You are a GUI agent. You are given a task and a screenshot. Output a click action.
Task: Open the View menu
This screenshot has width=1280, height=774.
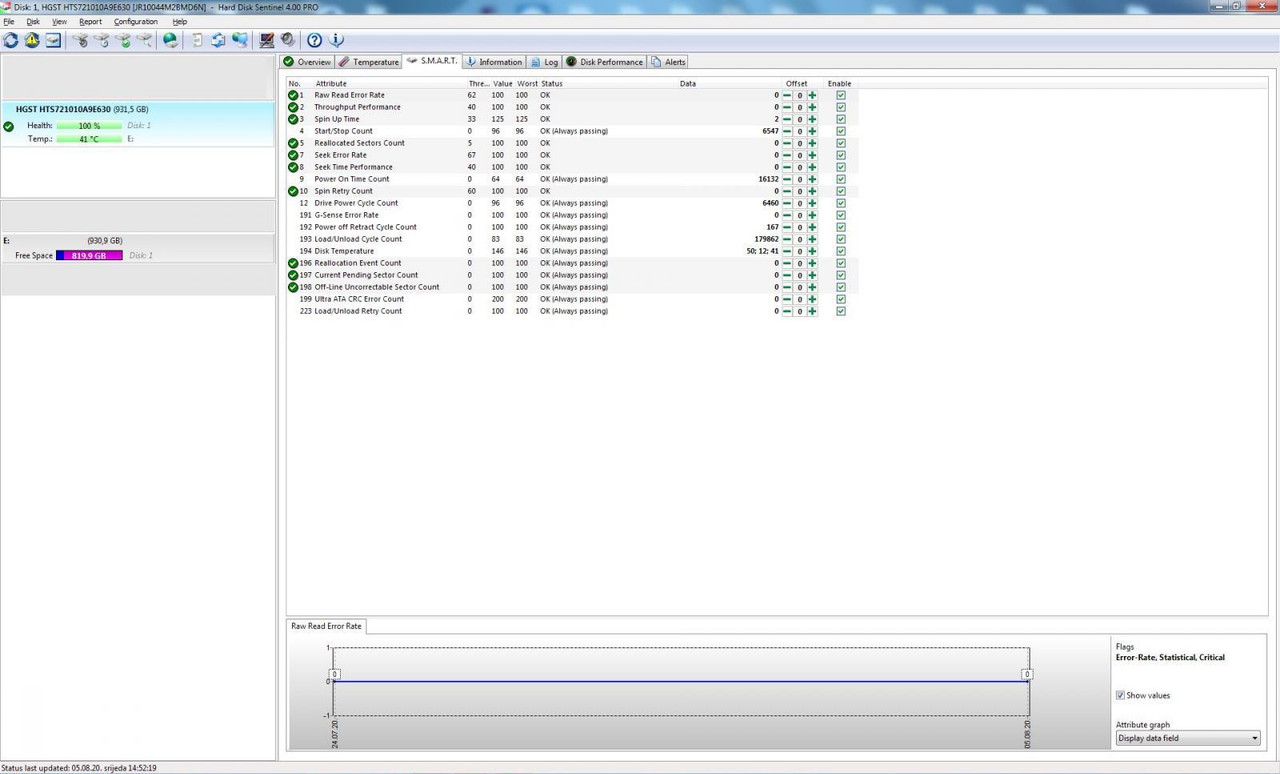(x=59, y=21)
